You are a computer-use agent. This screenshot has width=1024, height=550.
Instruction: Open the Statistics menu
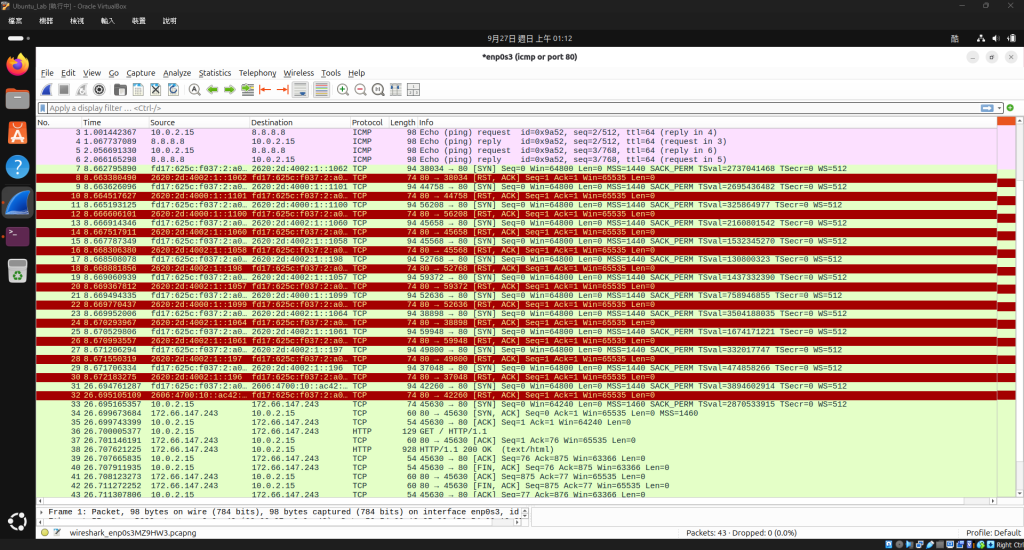215,73
